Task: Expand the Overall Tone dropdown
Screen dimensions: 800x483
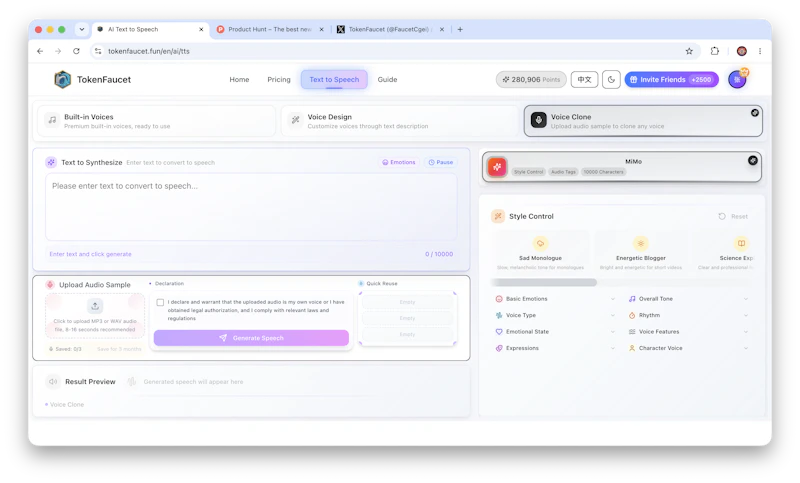Action: (688, 299)
